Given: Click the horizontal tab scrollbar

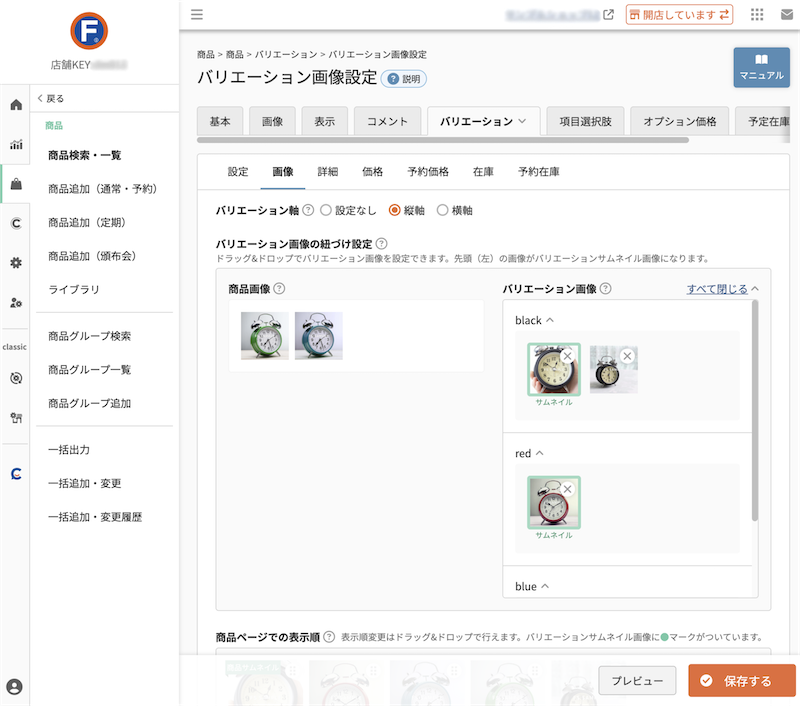Looking at the screenshot, I should (443, 140).
